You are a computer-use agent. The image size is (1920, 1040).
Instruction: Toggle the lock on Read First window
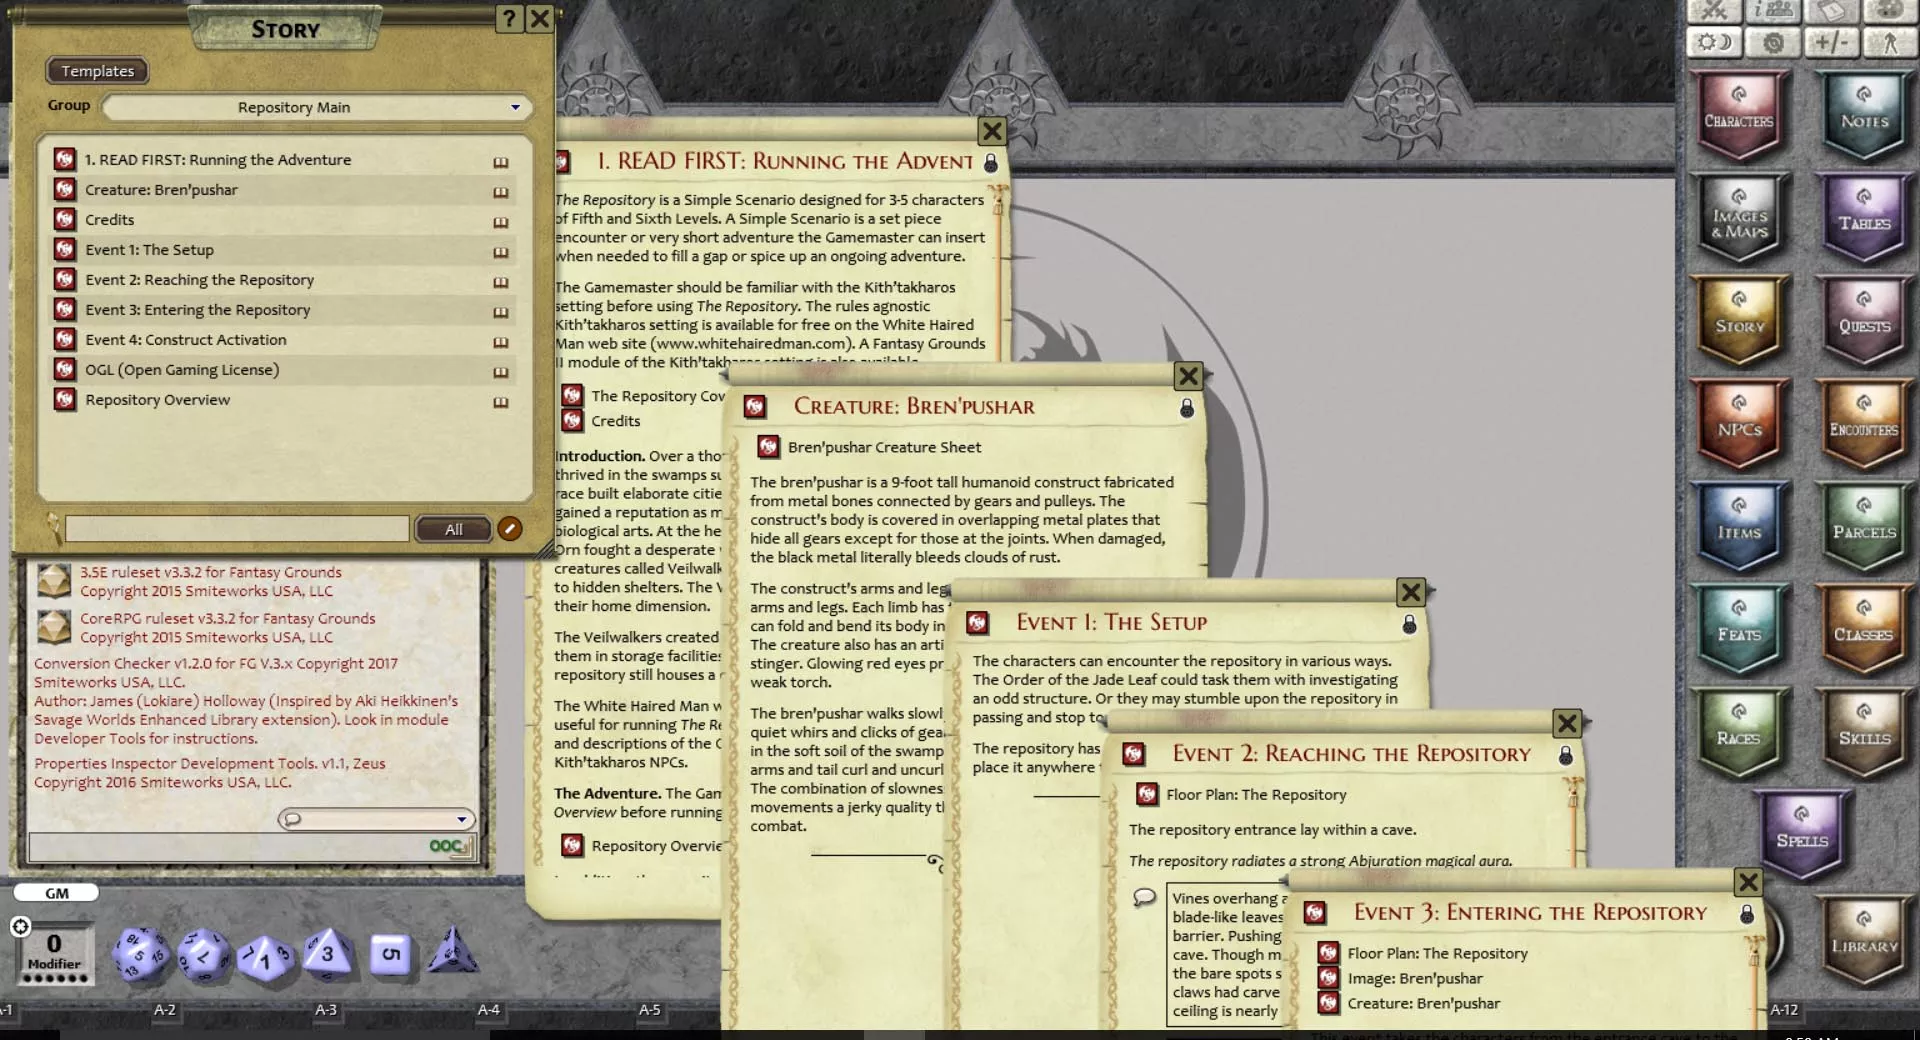coord(991,162)
